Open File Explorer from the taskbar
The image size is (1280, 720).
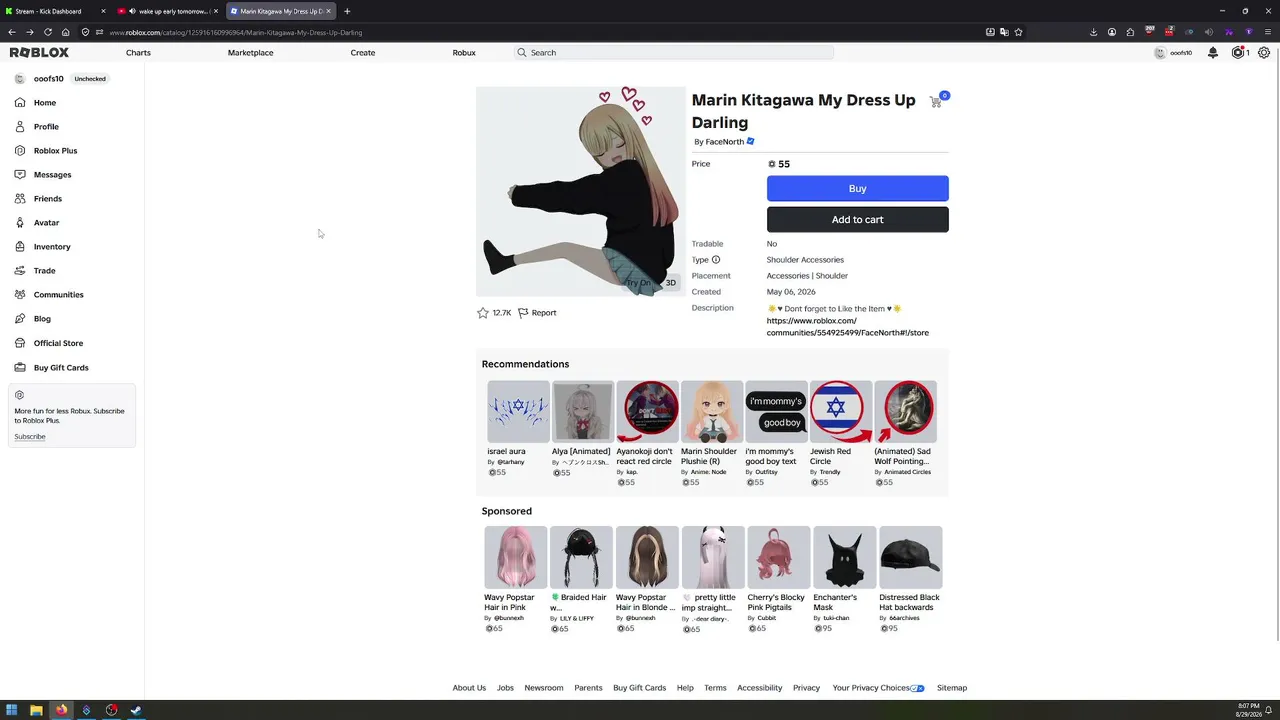36,710
